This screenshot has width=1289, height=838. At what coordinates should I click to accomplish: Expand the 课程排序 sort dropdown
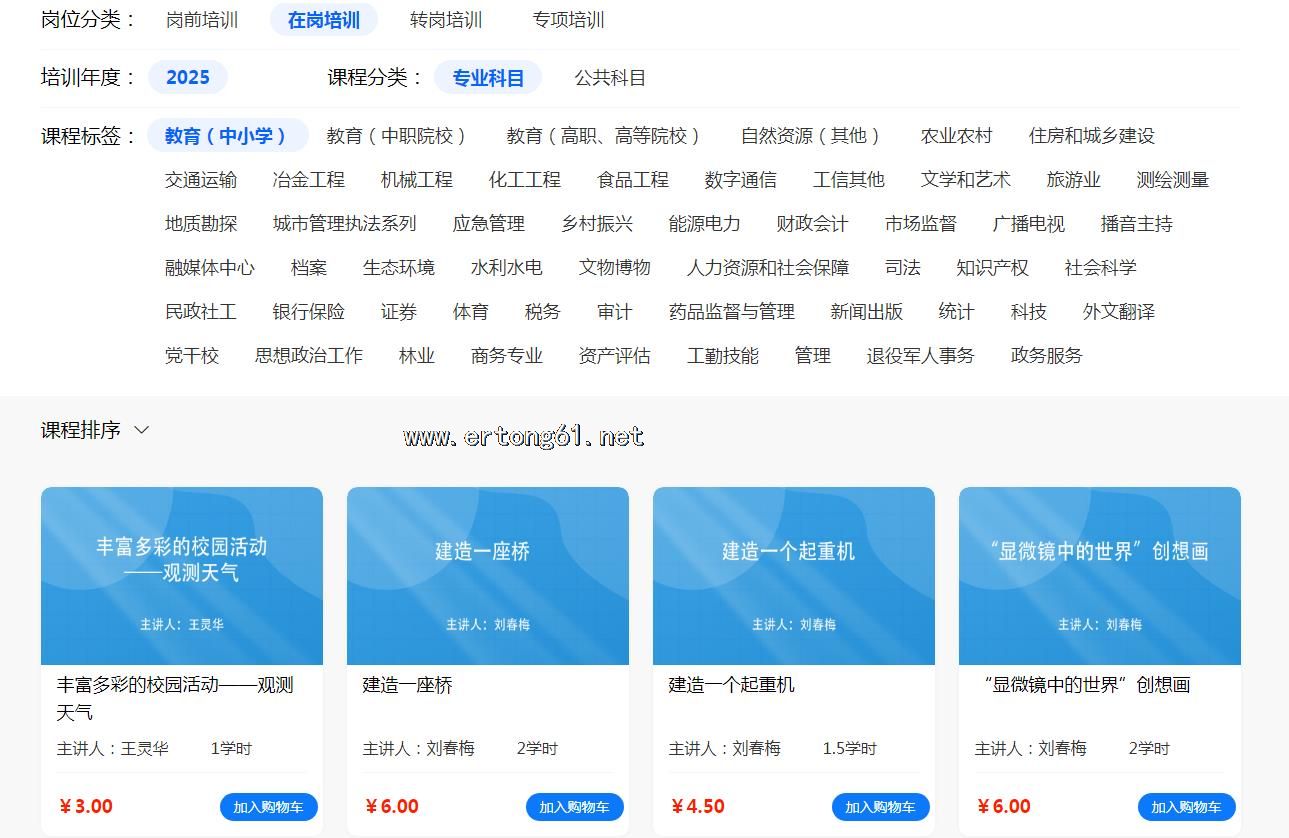[x=95, y=430]
